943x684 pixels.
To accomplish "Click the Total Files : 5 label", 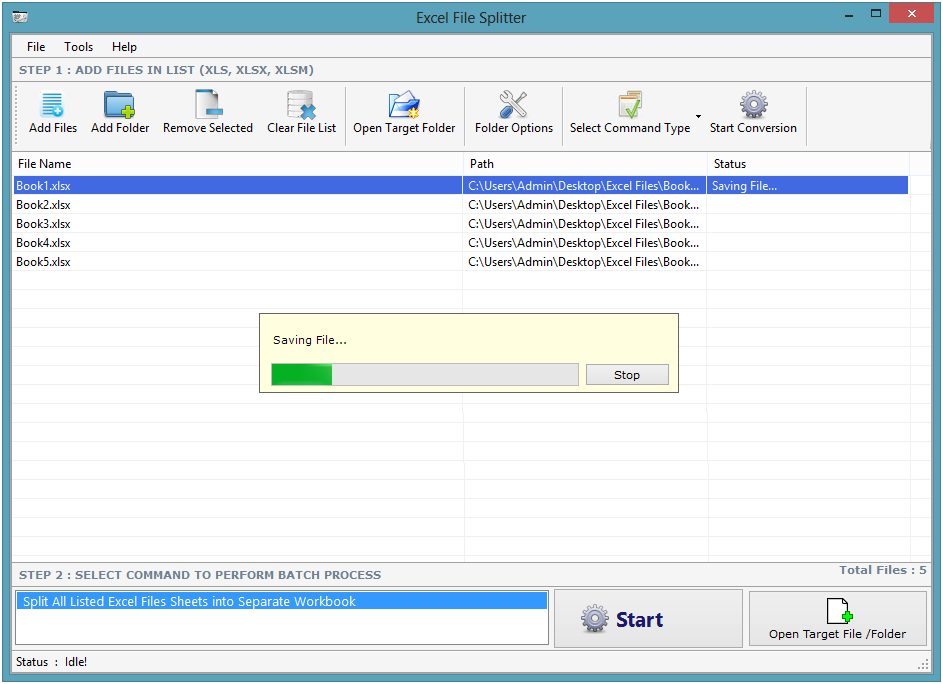I will pyautogui.click(x=882, y=570).
